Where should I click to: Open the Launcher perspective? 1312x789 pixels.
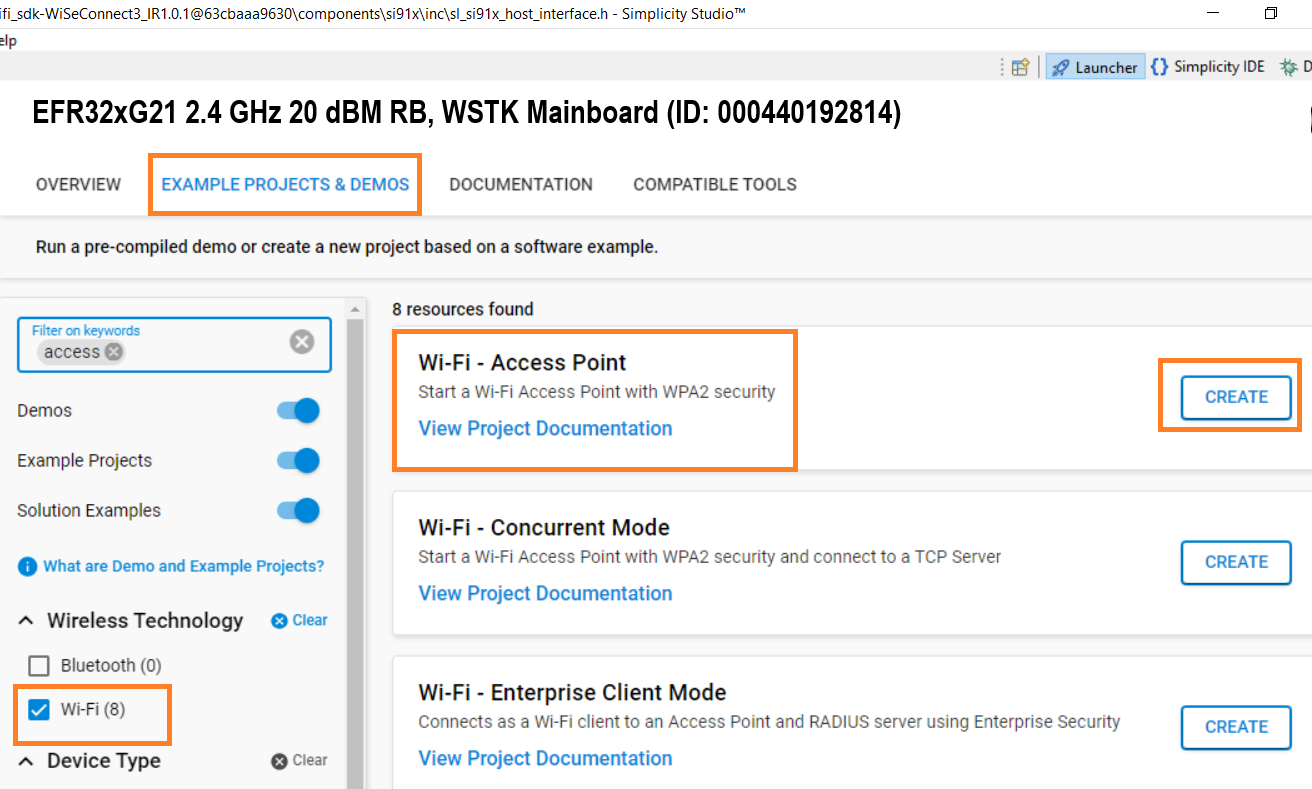(1095, 67)
